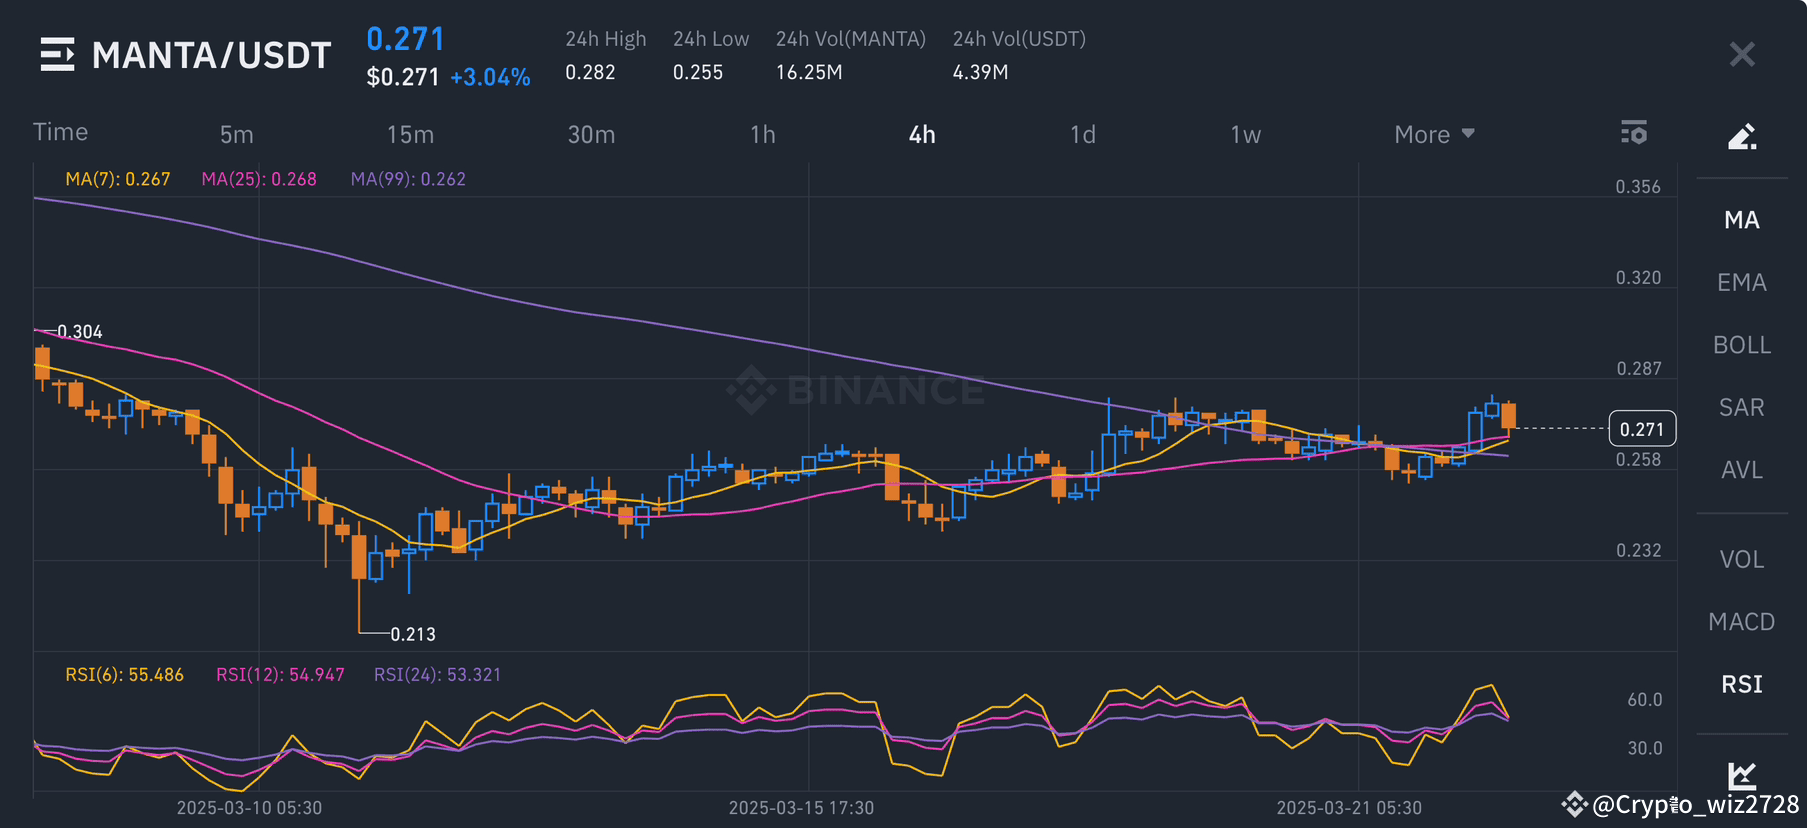Click the MA(7): 0.267 legend label

pyautogui.click(x=118, y=179)
